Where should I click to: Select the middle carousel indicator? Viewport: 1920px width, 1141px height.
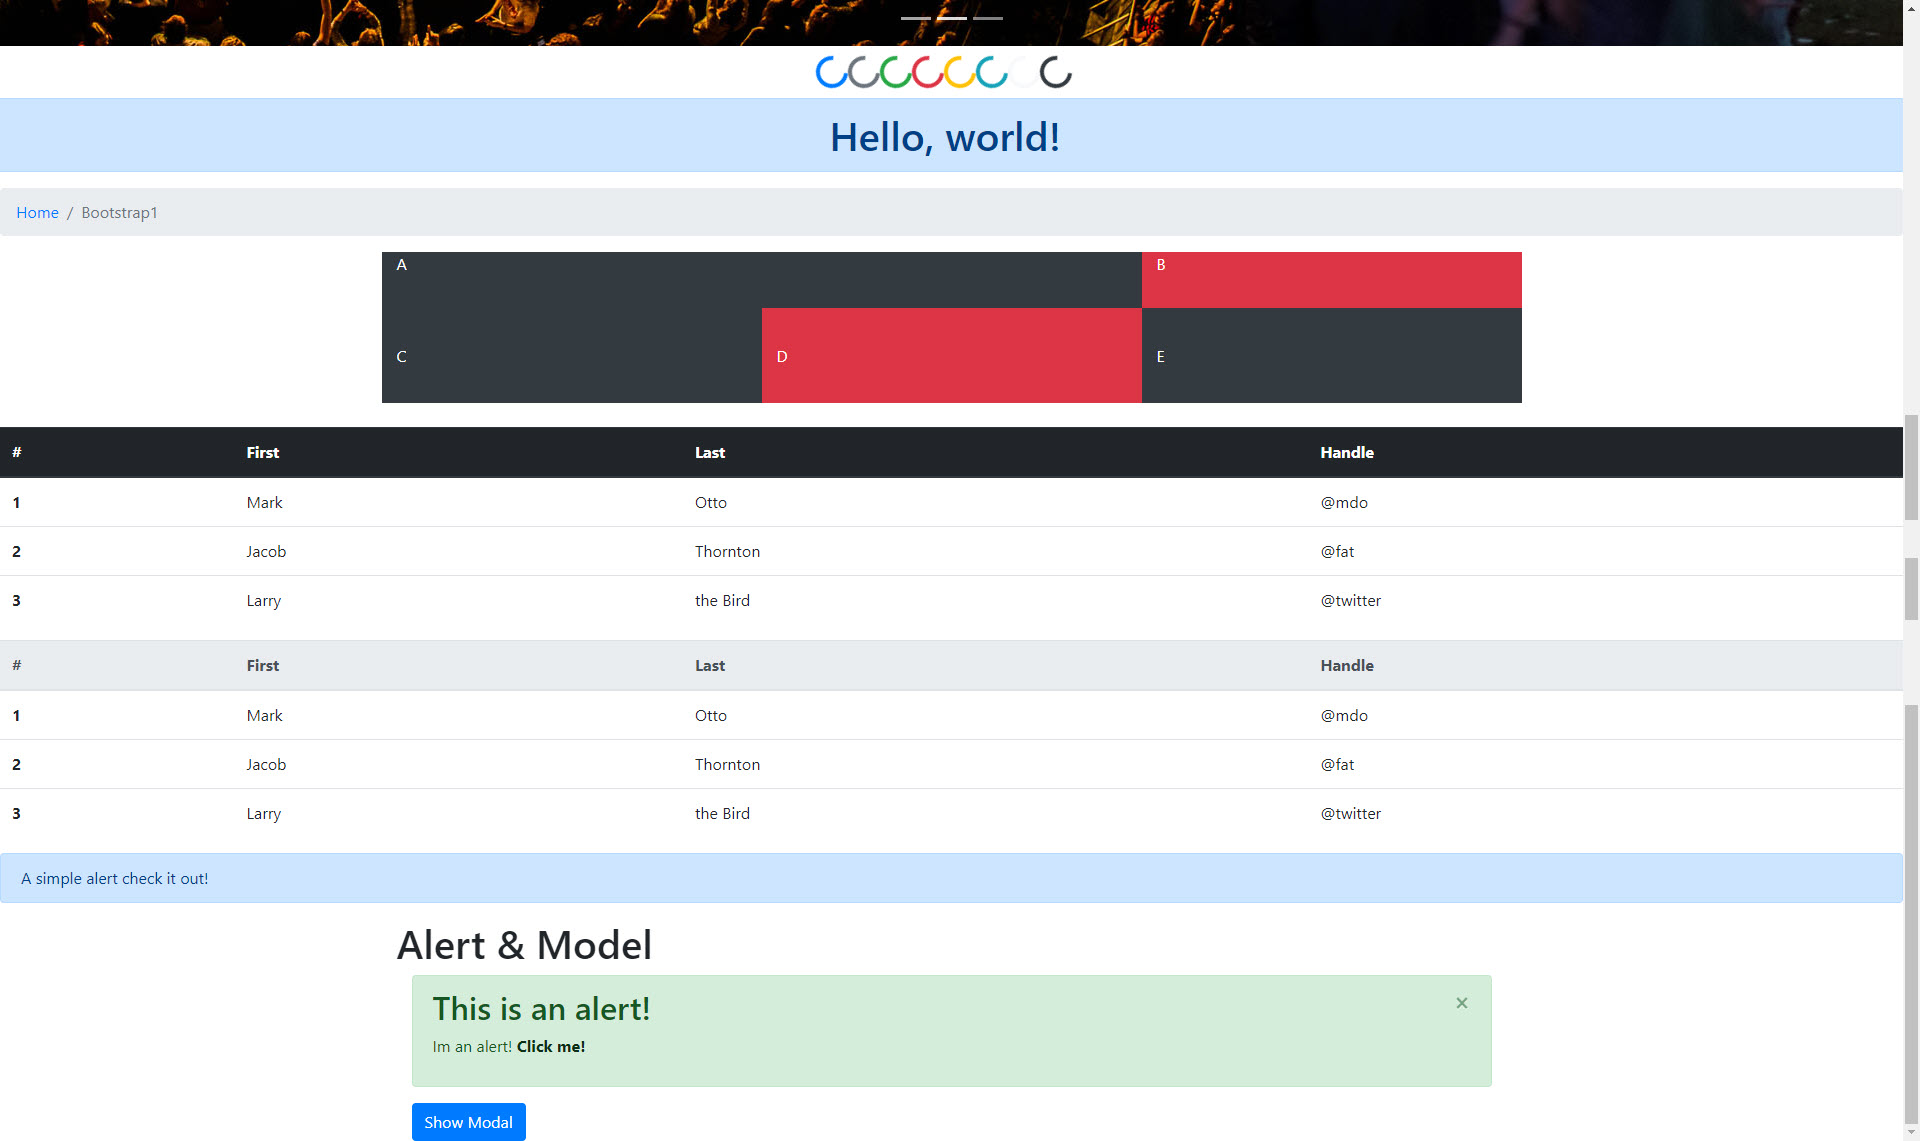point(951,18)
